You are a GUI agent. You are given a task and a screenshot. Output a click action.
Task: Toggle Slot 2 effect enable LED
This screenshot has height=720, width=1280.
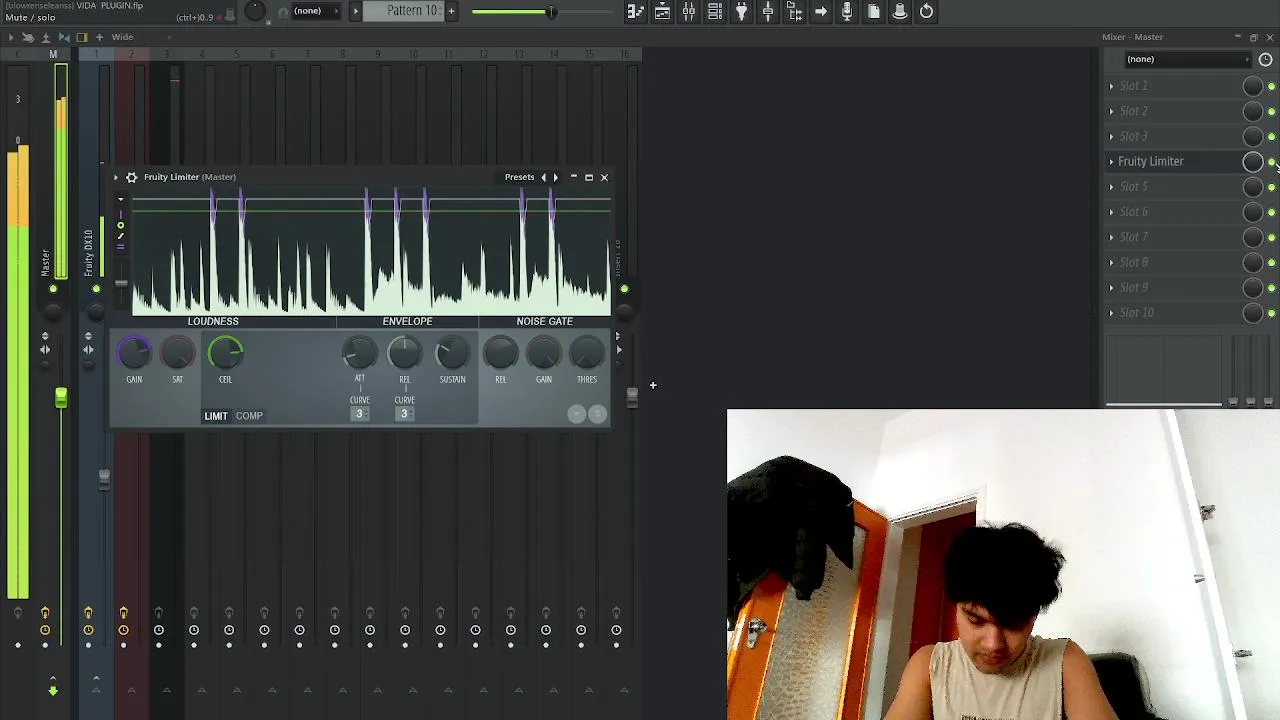(x=1271, y=111)
